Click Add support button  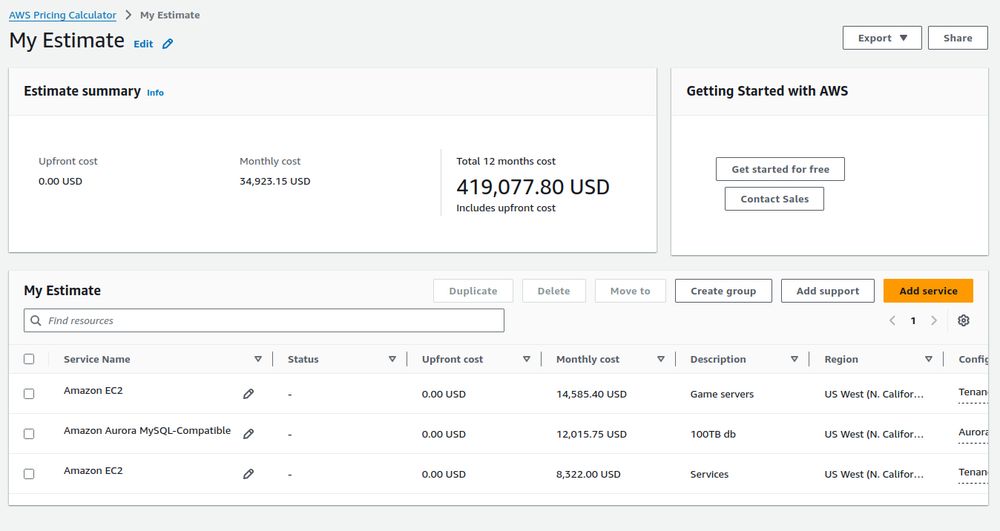point(828,291)
